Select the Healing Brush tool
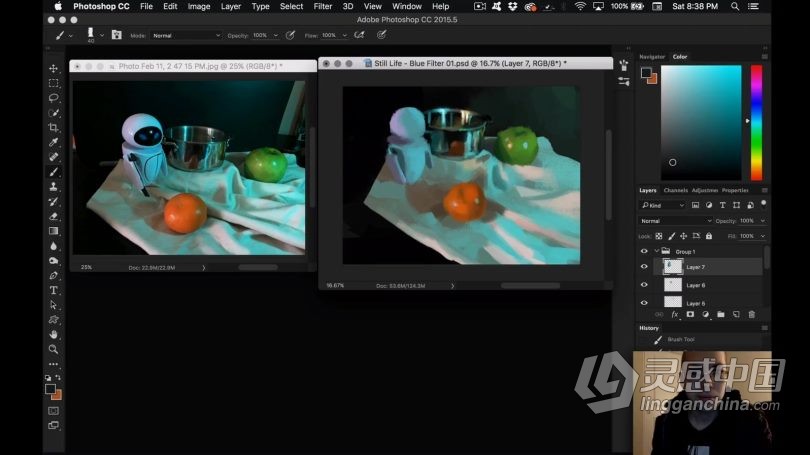The height and width of the screenshot is (455, 810). pyautogui.click(x=53, y=157)
